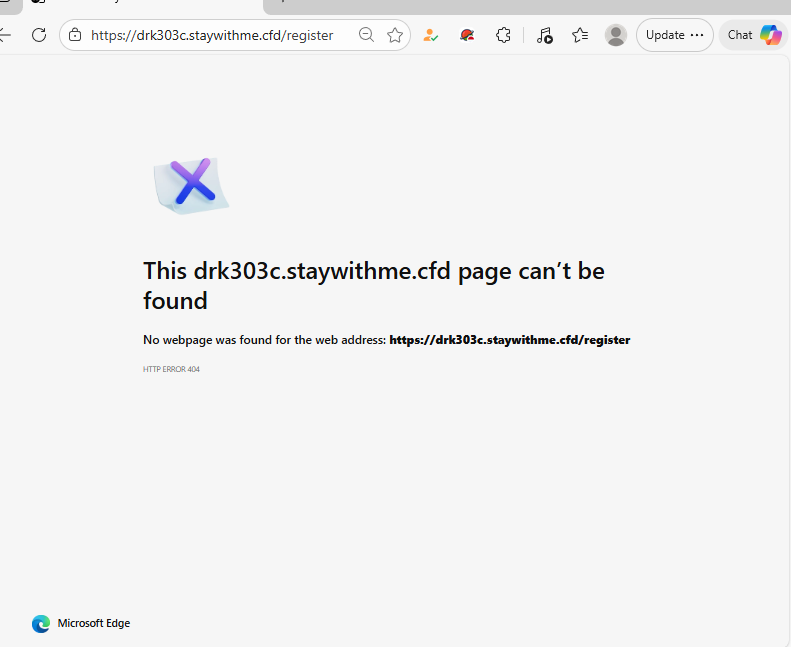Image resolution: width=791 pixels, height=647 pixels.
Task: Click the 'page can't be found' heading
Action: click(x=374, y=285)
